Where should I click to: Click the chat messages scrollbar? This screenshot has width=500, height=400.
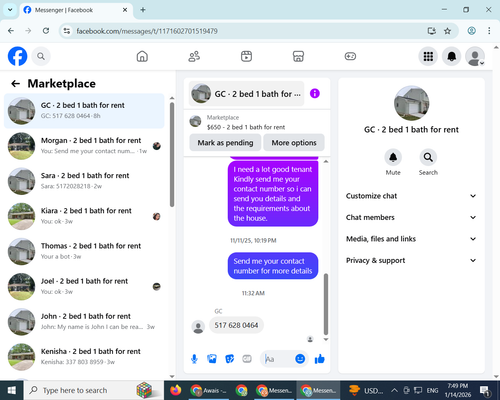(326, 304)
